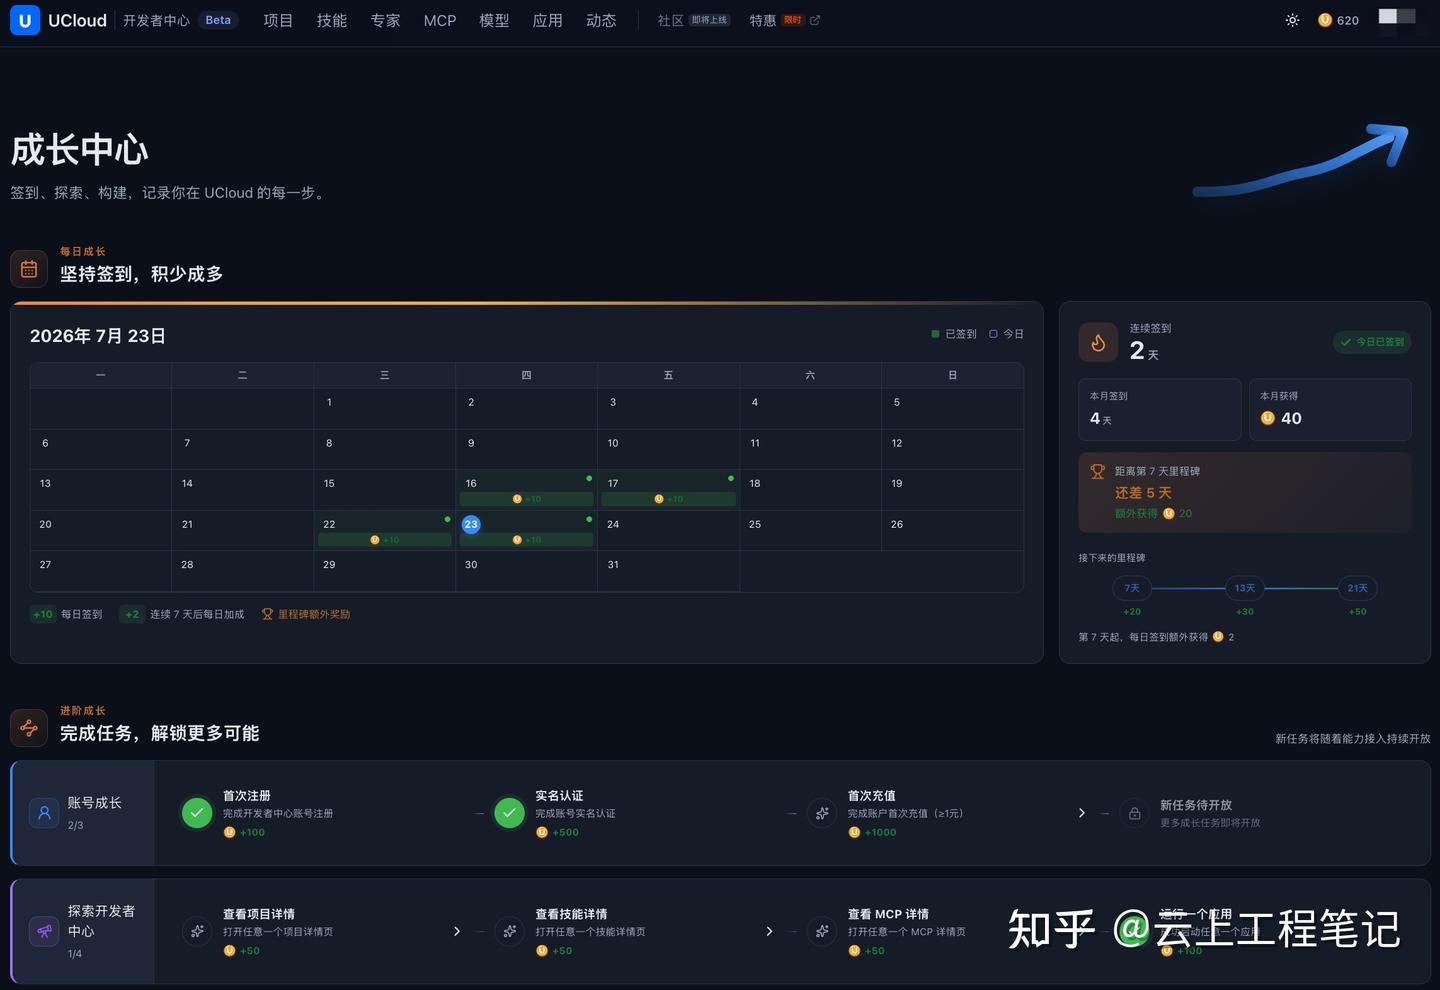Click the sparkle icon for 查看技能详情
Viewport: 1440px width, 990px height.
pyautogui.click(x=509, y=931)
